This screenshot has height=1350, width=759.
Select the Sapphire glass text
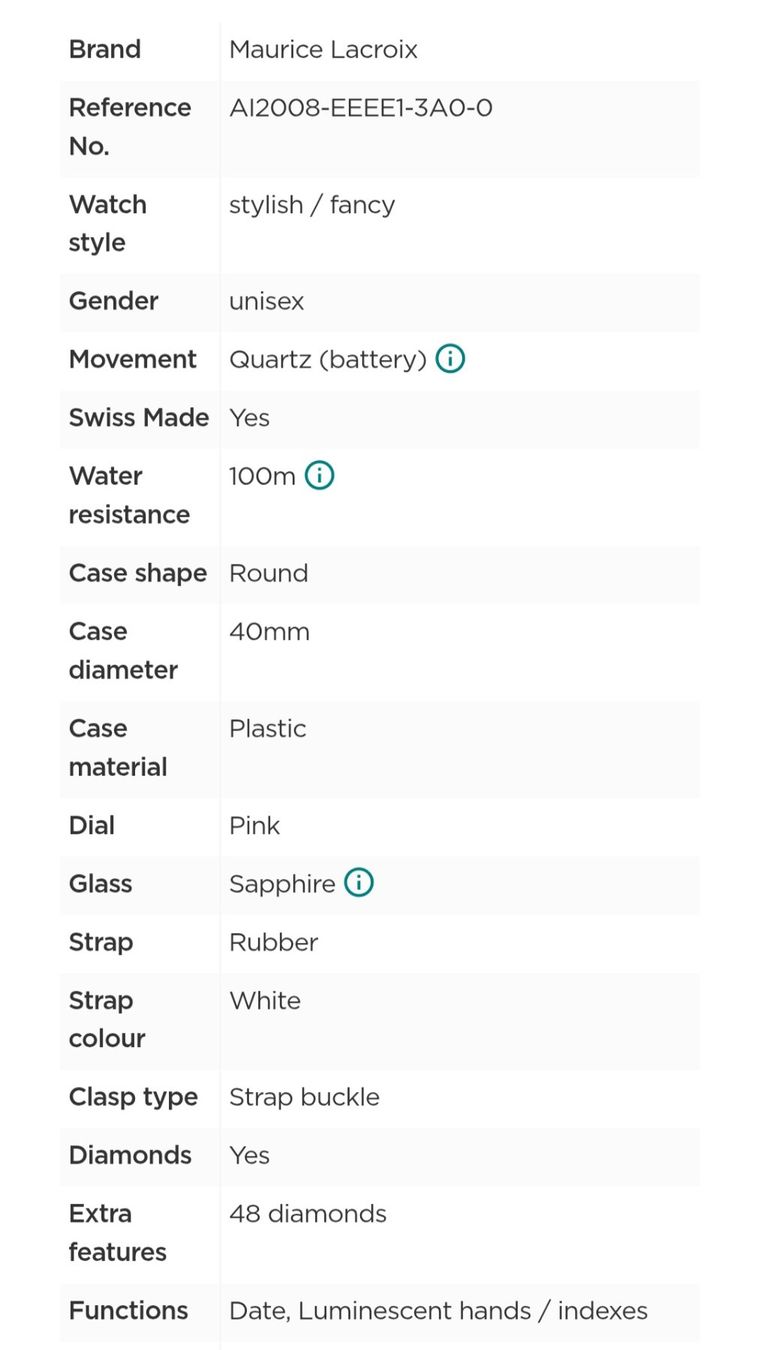[282, 884]
